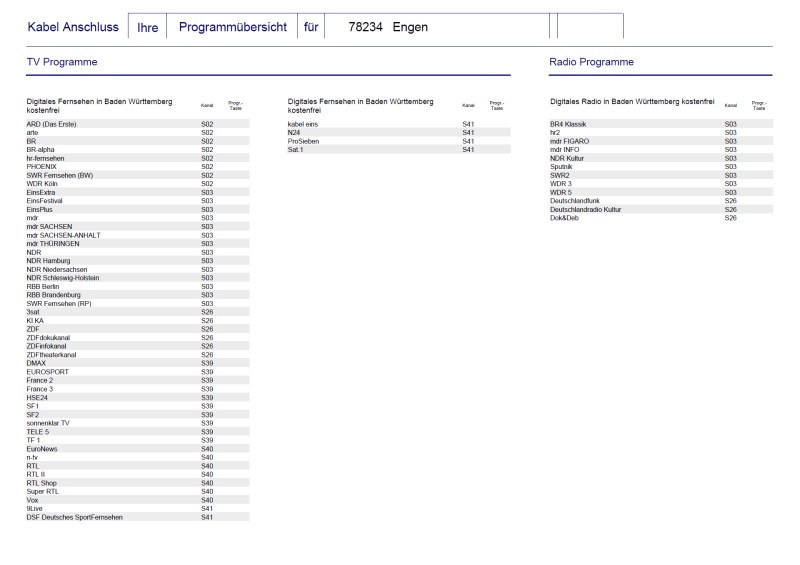The height and width of the screenshot is (565, 800).
Task: Click the 'ARD (Das Erste)' row
Action: tap(138, 124)
